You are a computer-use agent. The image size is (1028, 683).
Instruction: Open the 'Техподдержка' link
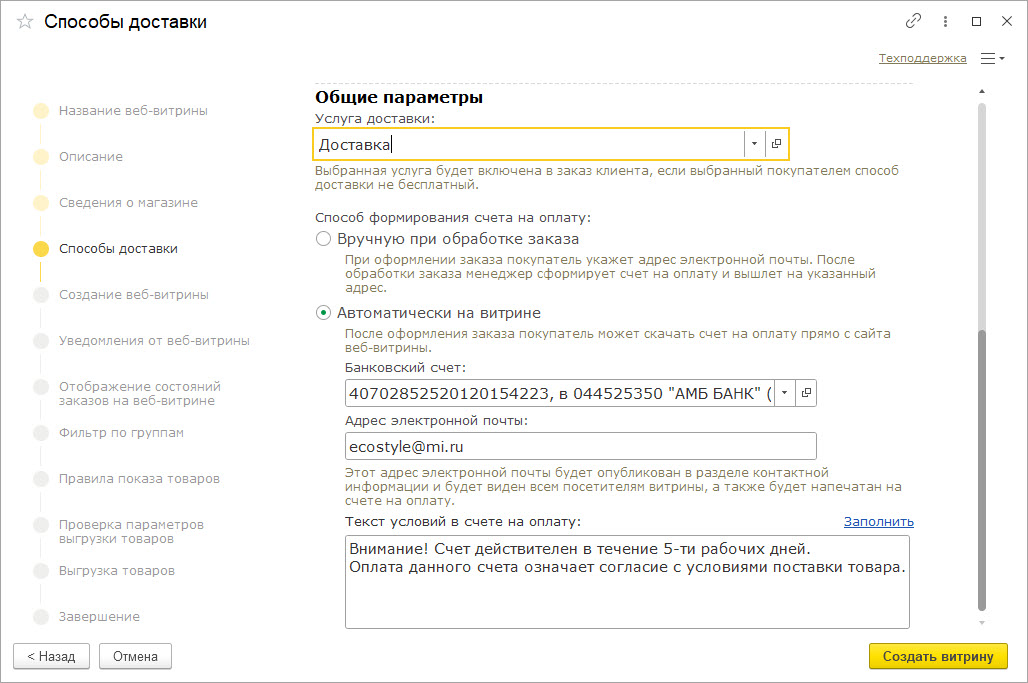tap(922, 59)
